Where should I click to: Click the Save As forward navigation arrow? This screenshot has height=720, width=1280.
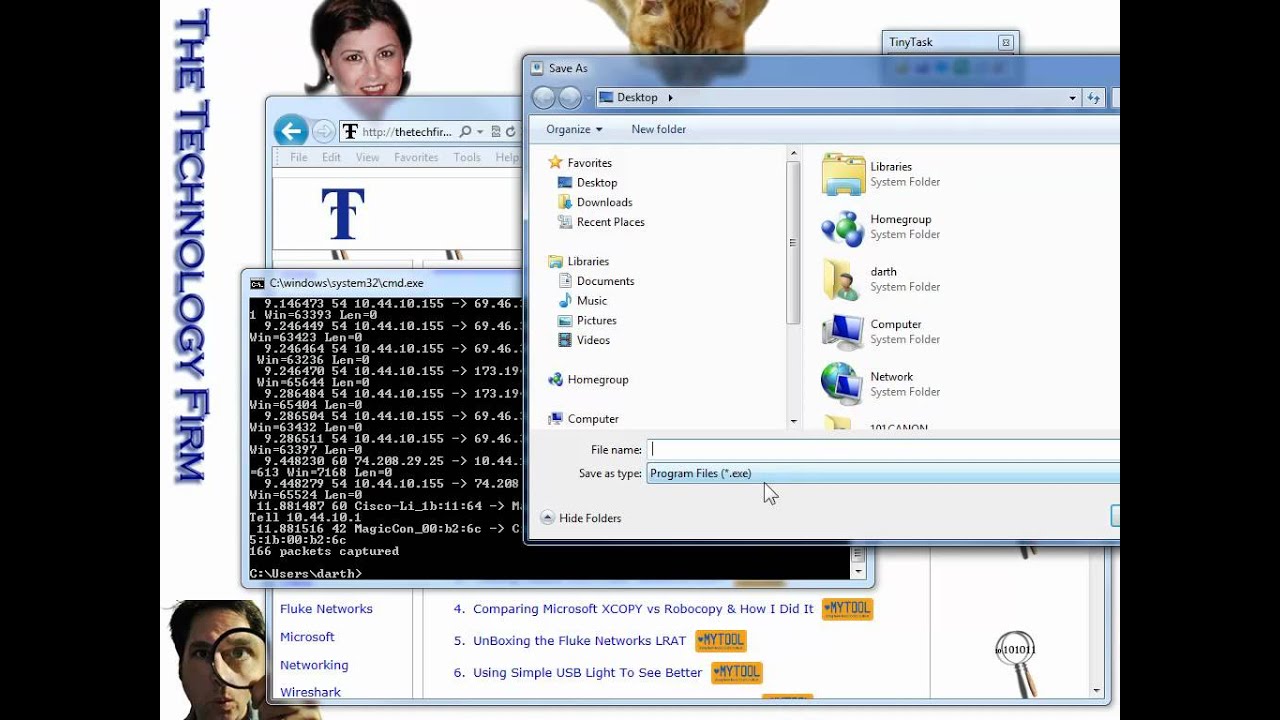[570, 97]
